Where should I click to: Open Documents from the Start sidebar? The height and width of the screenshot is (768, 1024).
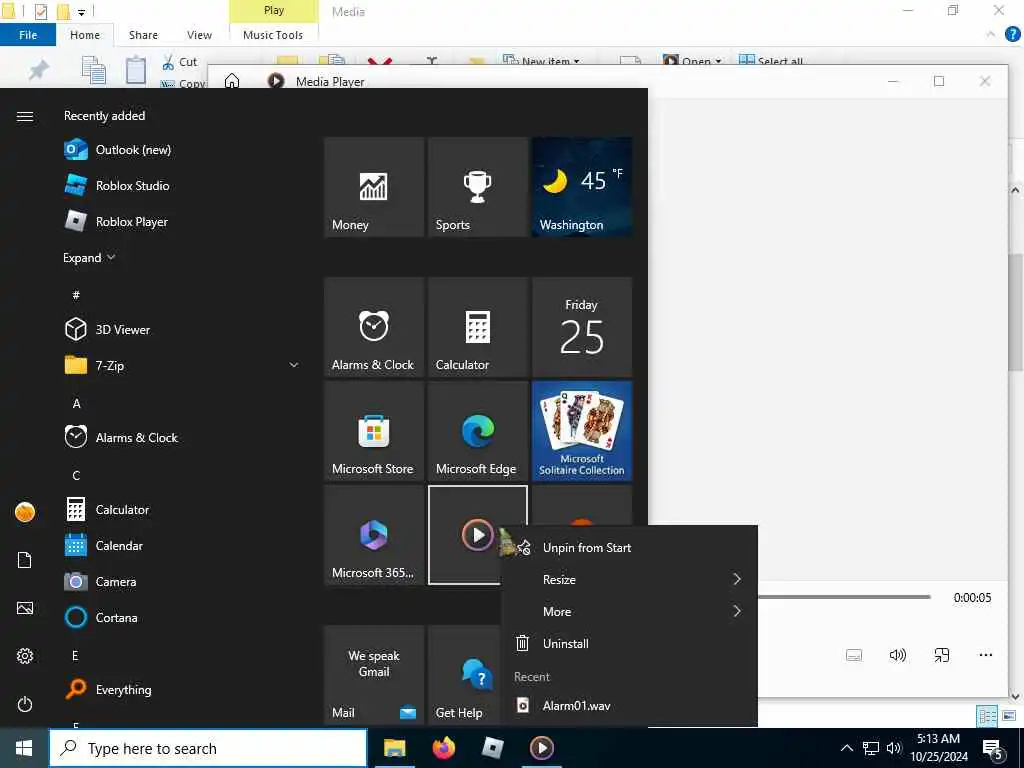tap(25, 560)
